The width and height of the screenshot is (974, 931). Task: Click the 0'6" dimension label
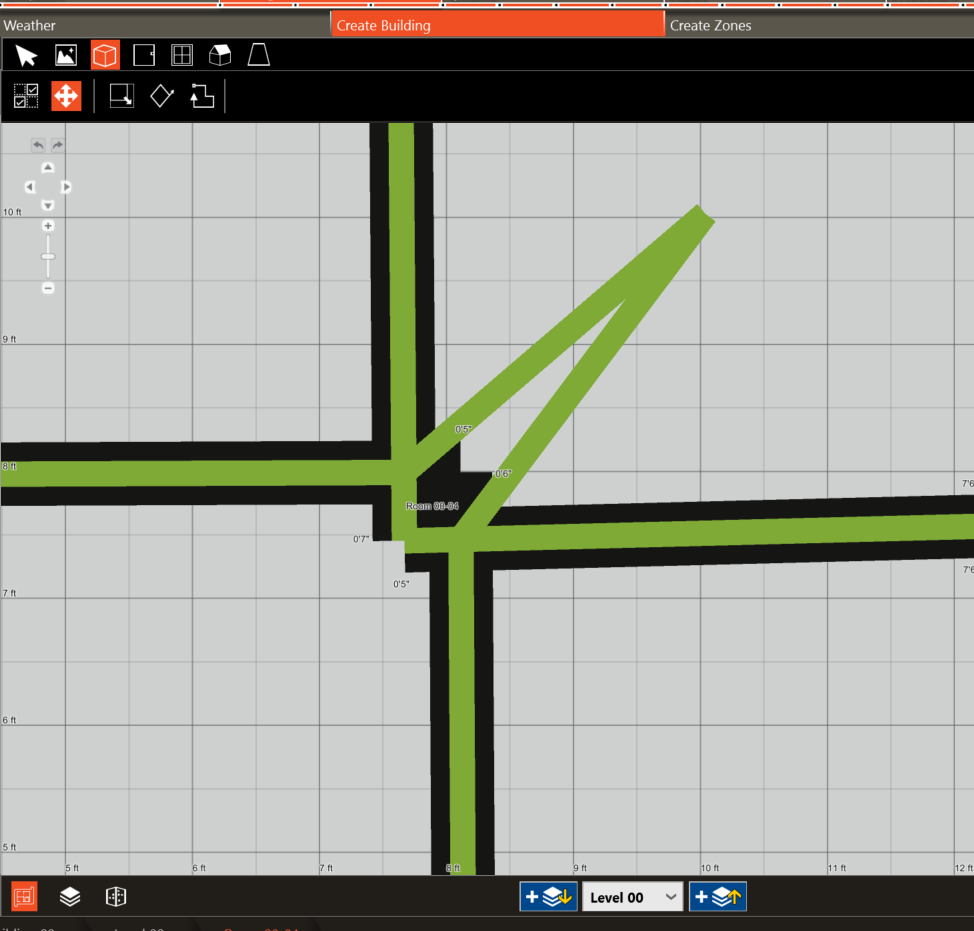tap(503, 474)
